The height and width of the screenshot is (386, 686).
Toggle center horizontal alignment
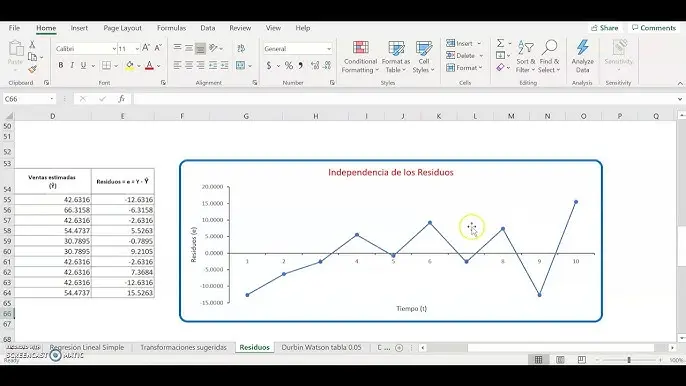click(189, 66)
